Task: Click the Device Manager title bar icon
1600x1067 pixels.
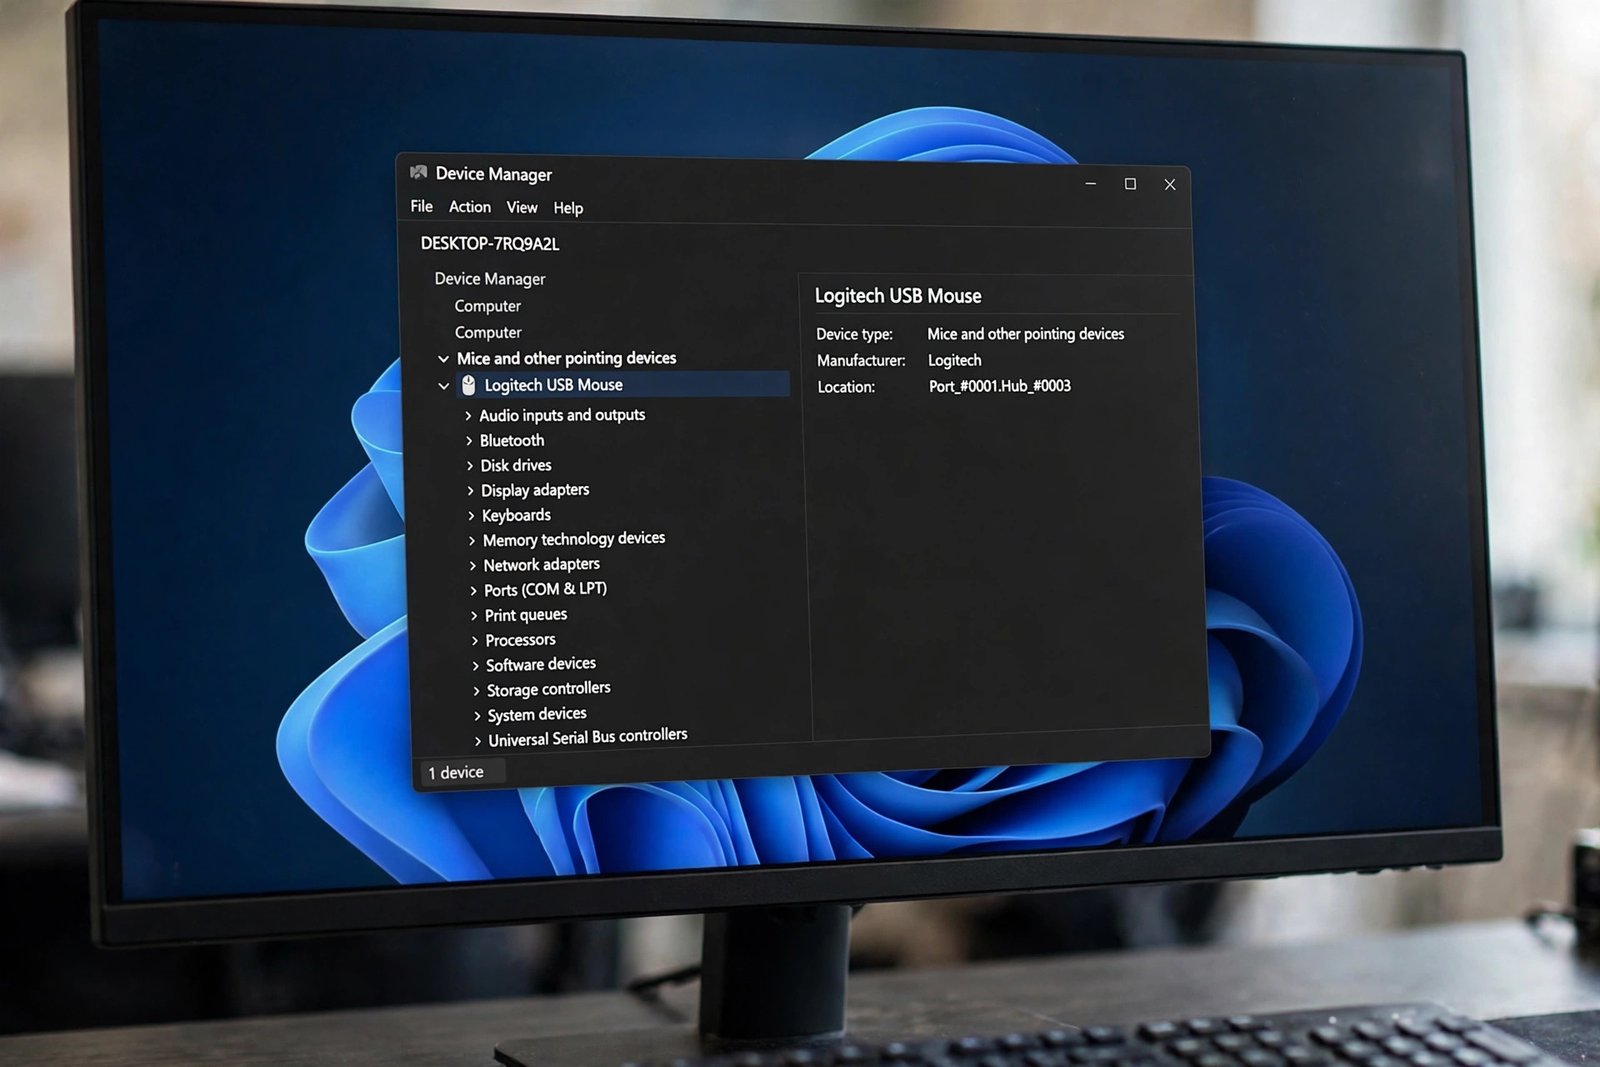Action: [419, 173]
